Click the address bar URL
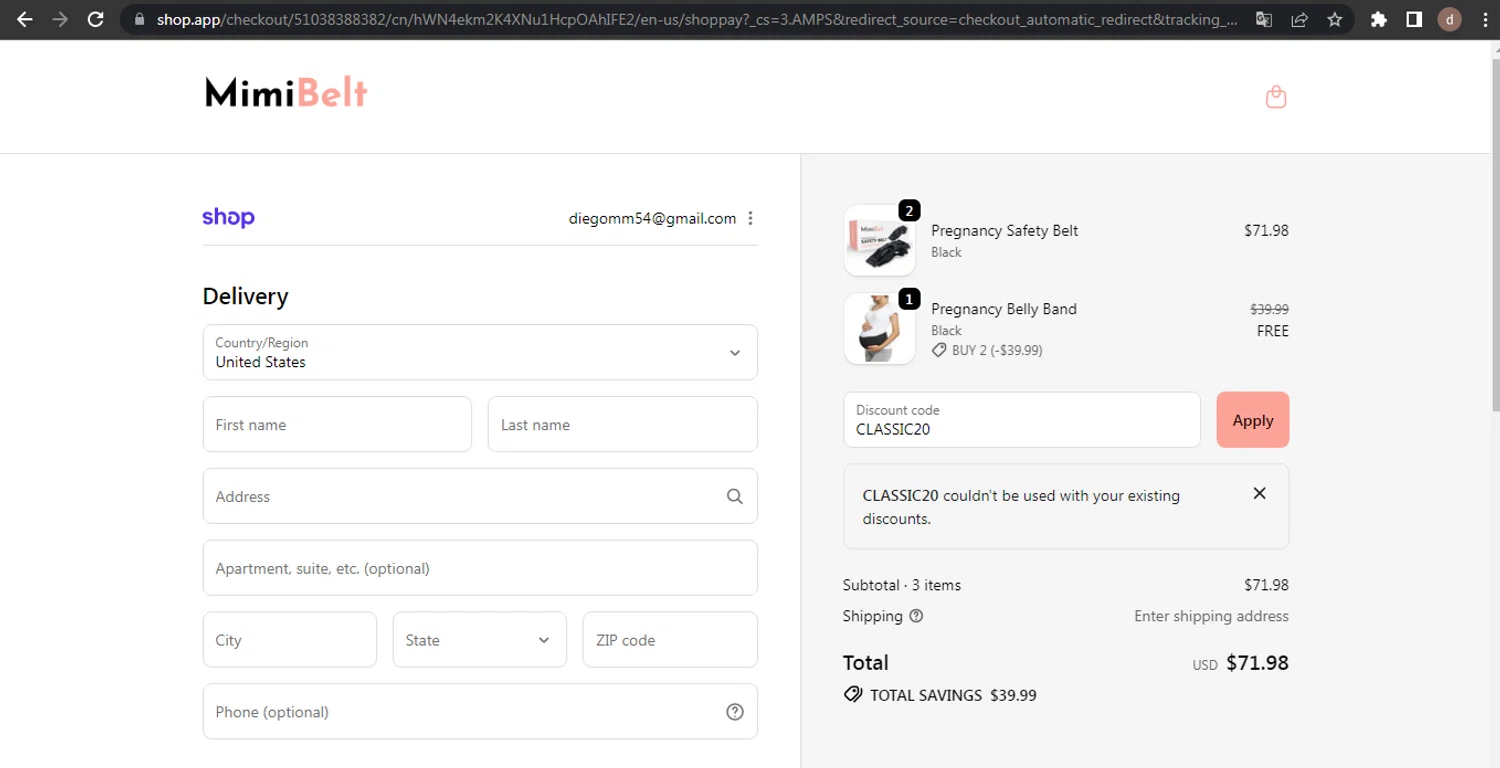 [697, 19]
